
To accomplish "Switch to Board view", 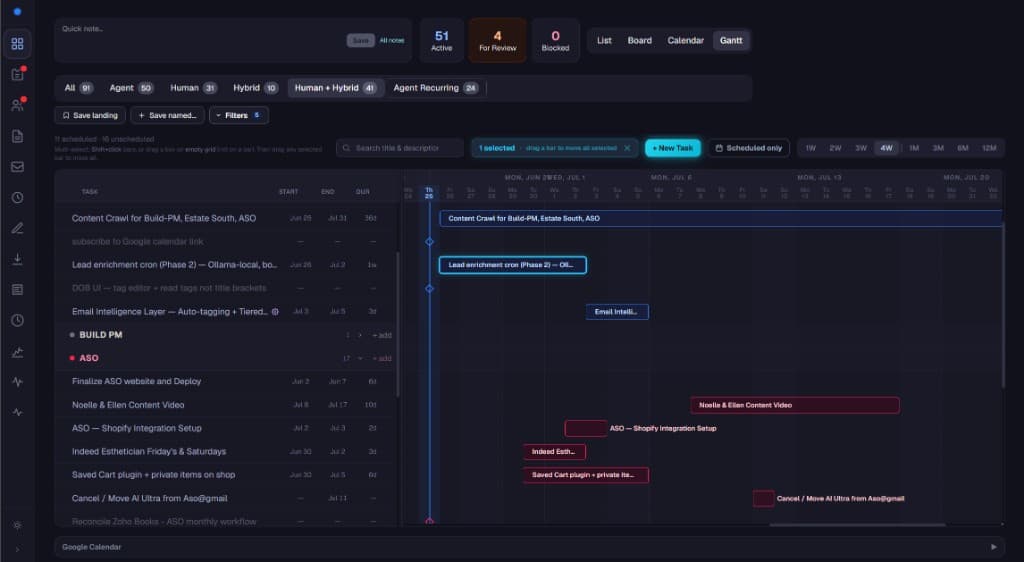I will tap(639, 40).
